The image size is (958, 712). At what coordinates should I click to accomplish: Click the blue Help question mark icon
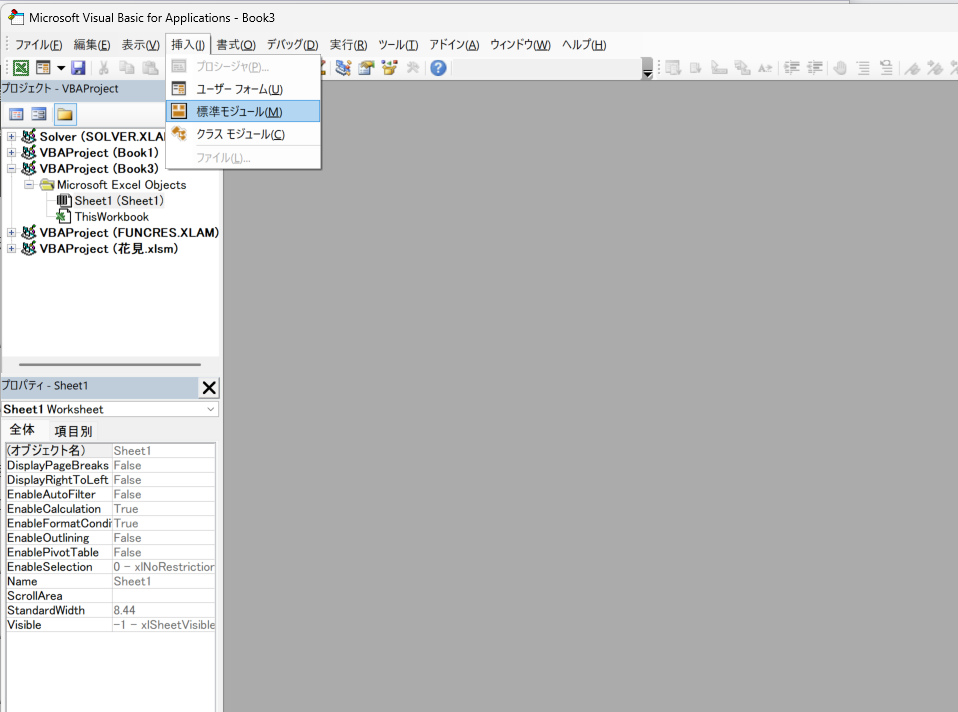click(438, 68)
